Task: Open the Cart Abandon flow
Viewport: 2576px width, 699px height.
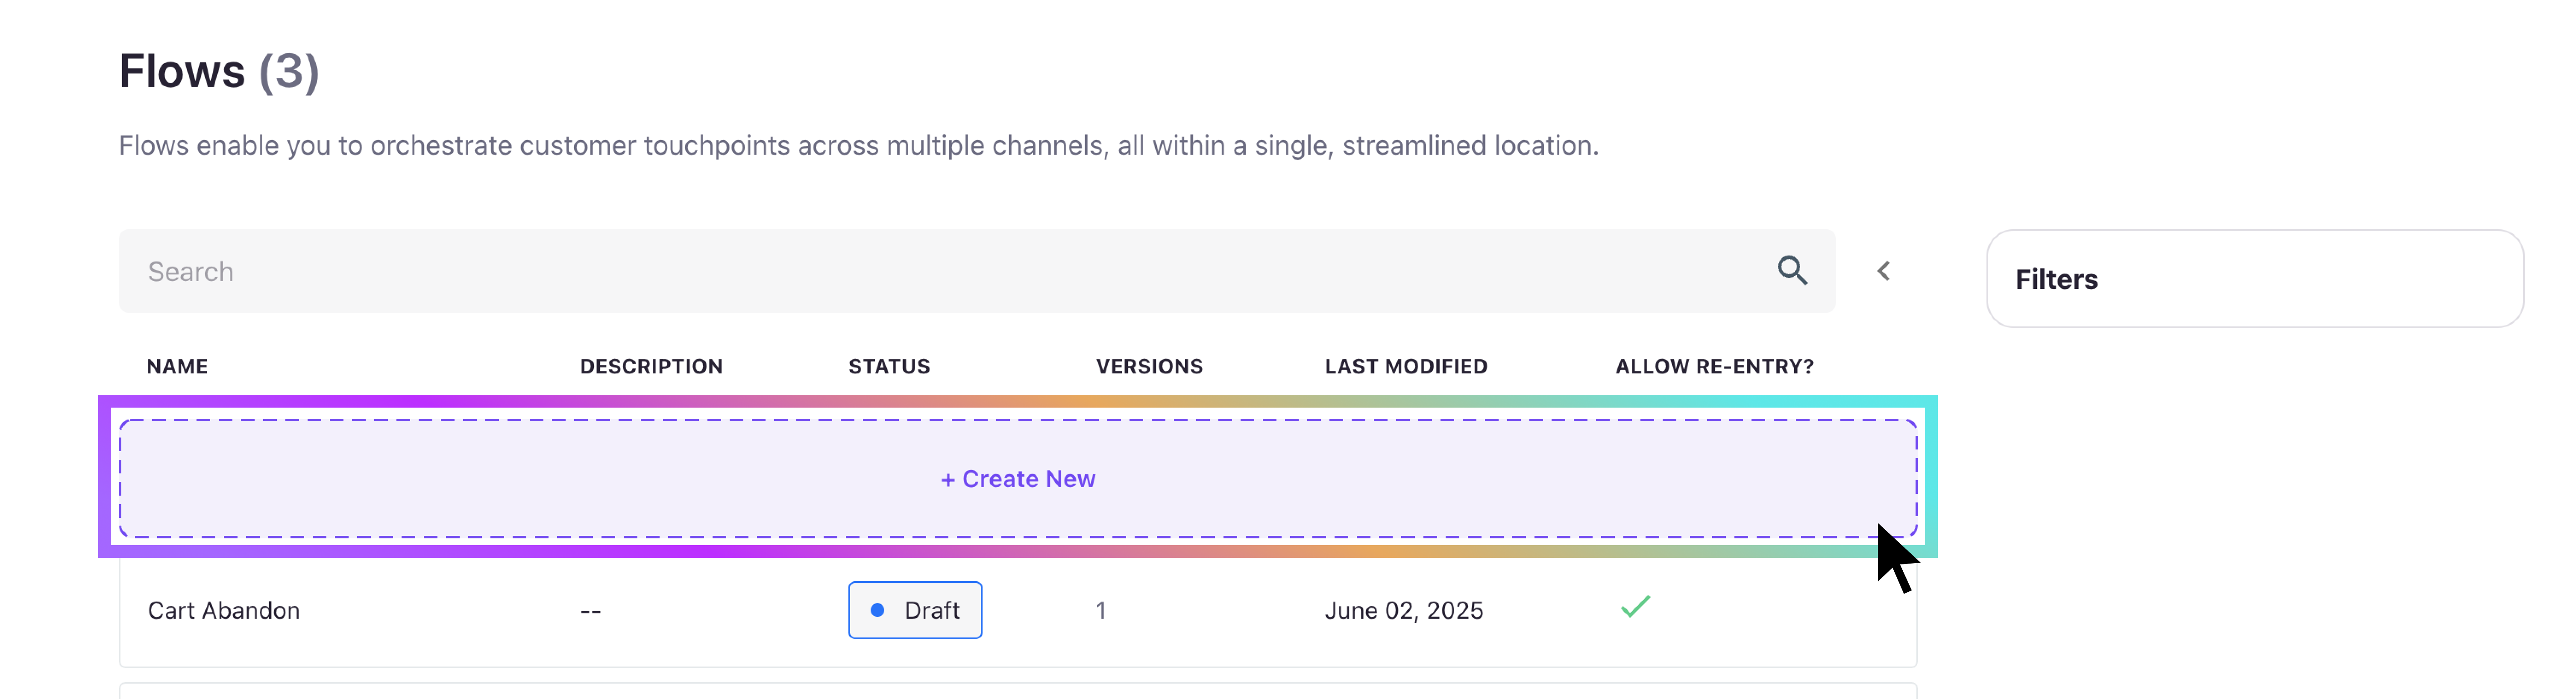Action: tap(224, 610)
